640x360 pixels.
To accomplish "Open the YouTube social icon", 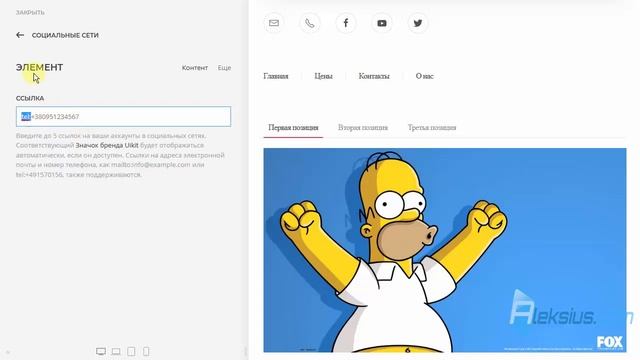I will 382,23.
